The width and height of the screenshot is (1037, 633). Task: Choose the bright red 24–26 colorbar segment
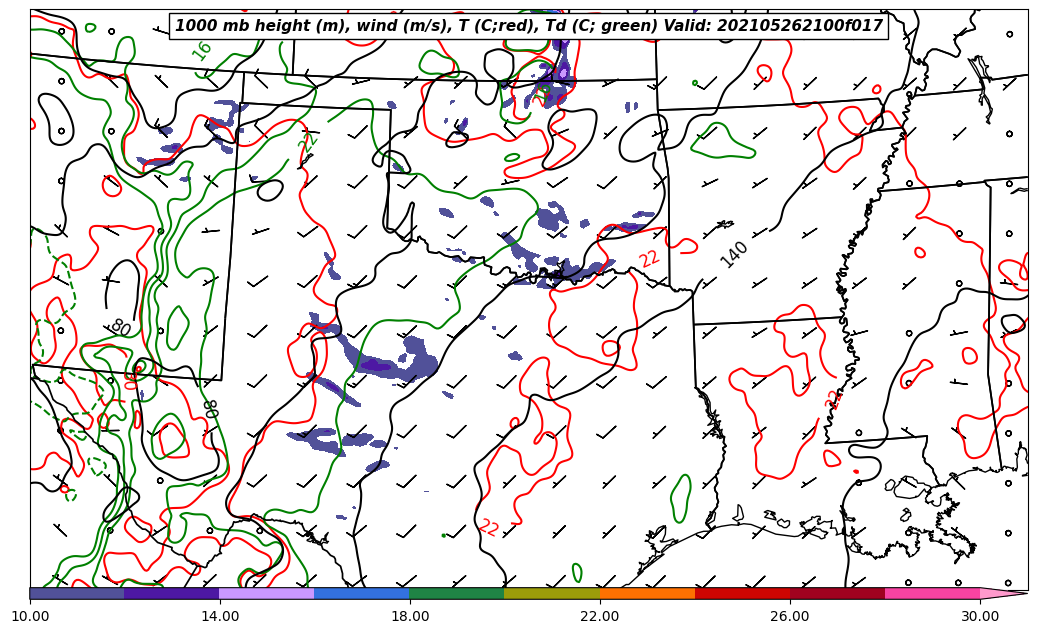[x=742, y=593]
